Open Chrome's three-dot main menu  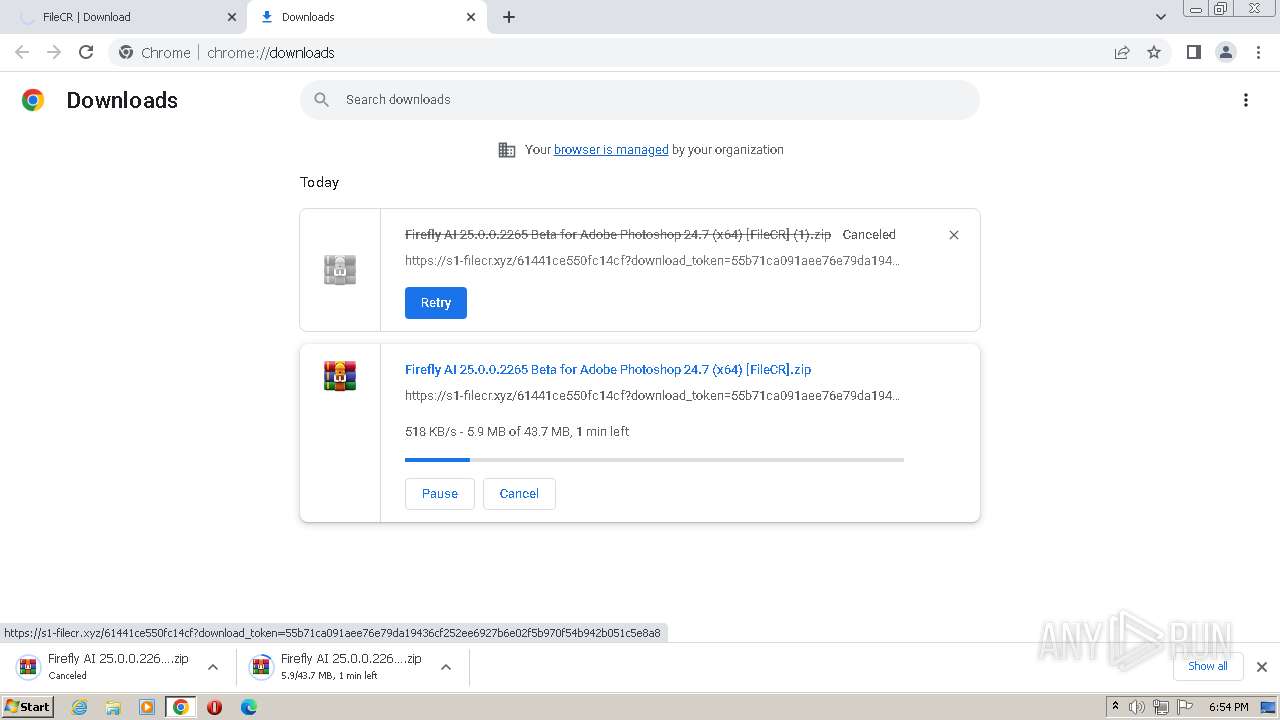(1258, 52)
